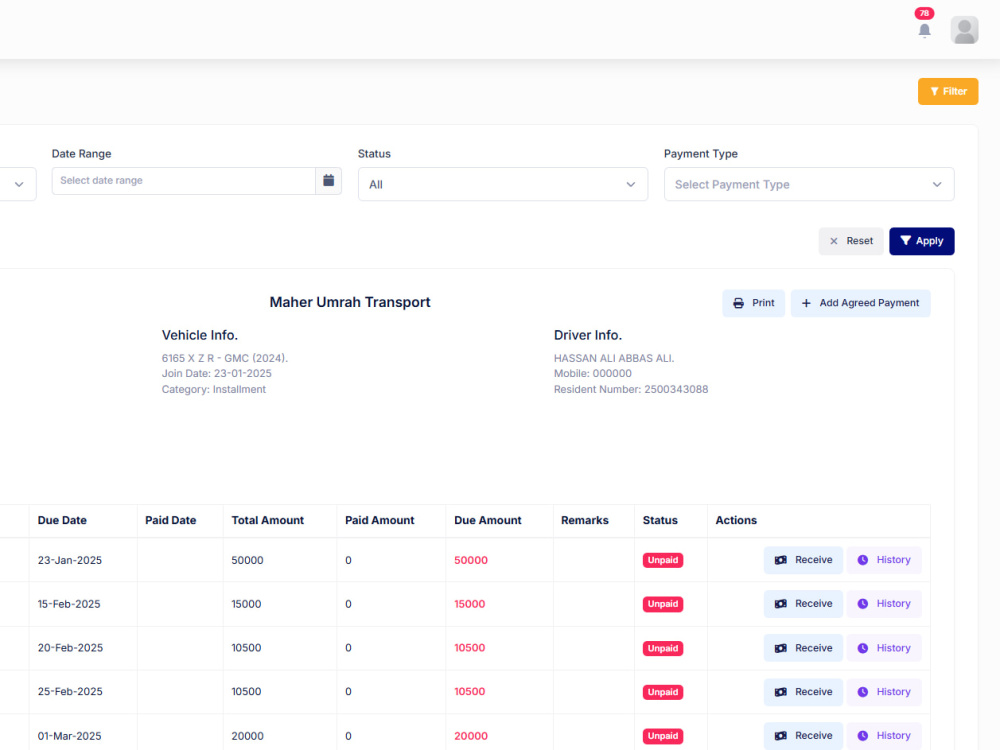Open the partially visible leftmost dropdown chevron
Image resolution: width=1000 pixels, height=750 pixels.
(x=18, y=184)
